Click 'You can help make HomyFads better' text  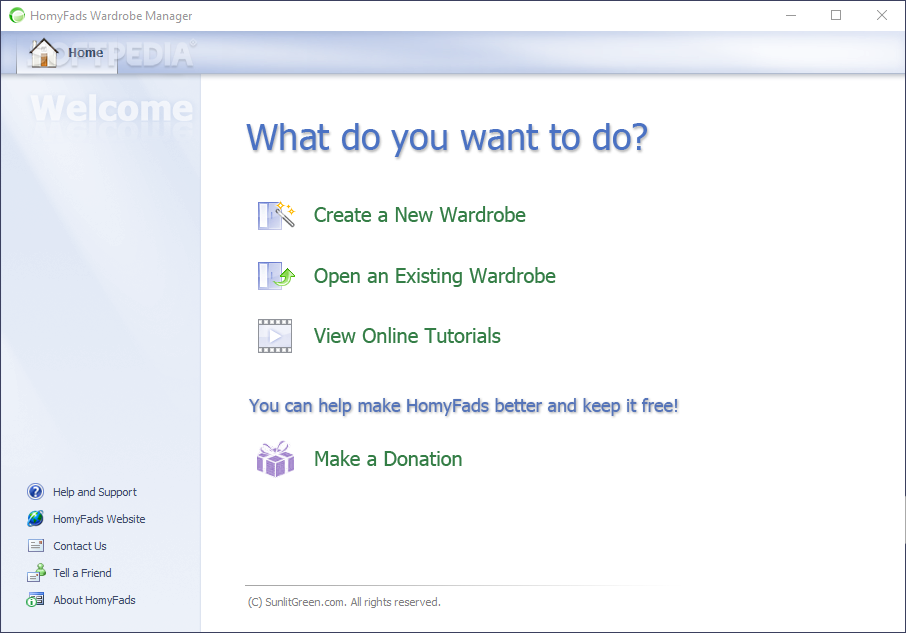click(x=463, y=406)
